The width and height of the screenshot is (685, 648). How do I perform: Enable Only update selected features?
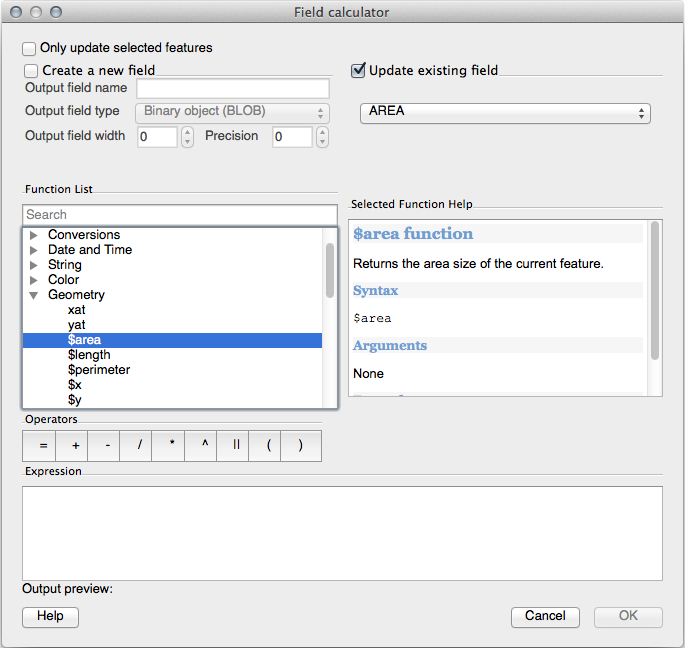[x=30, y=48]
